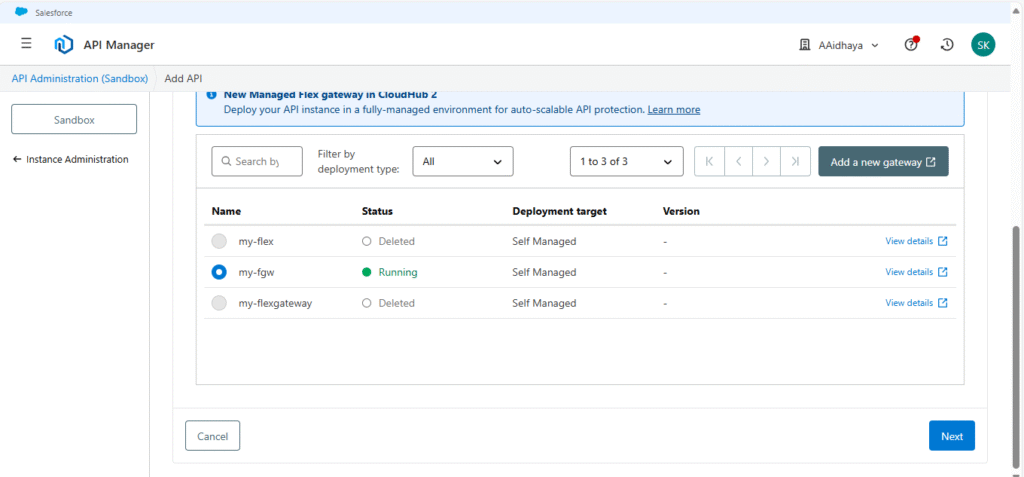Image resolution: width=1024 pixels, height=477 pixels.
Task: Click the my-flex gateway name
Action: (x=256, y=241)
